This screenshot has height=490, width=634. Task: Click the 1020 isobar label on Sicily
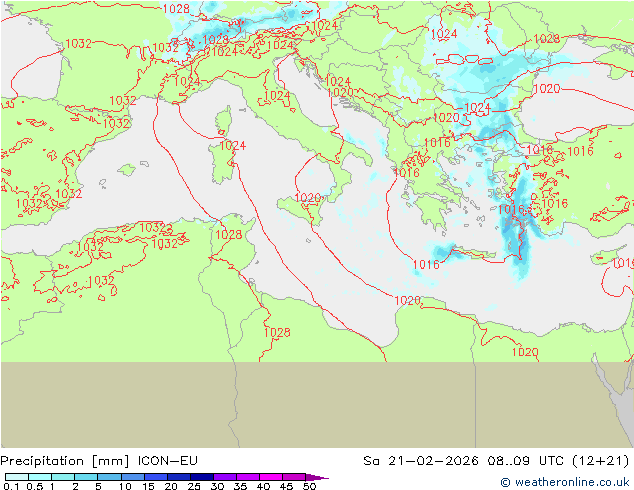(308, 198)
